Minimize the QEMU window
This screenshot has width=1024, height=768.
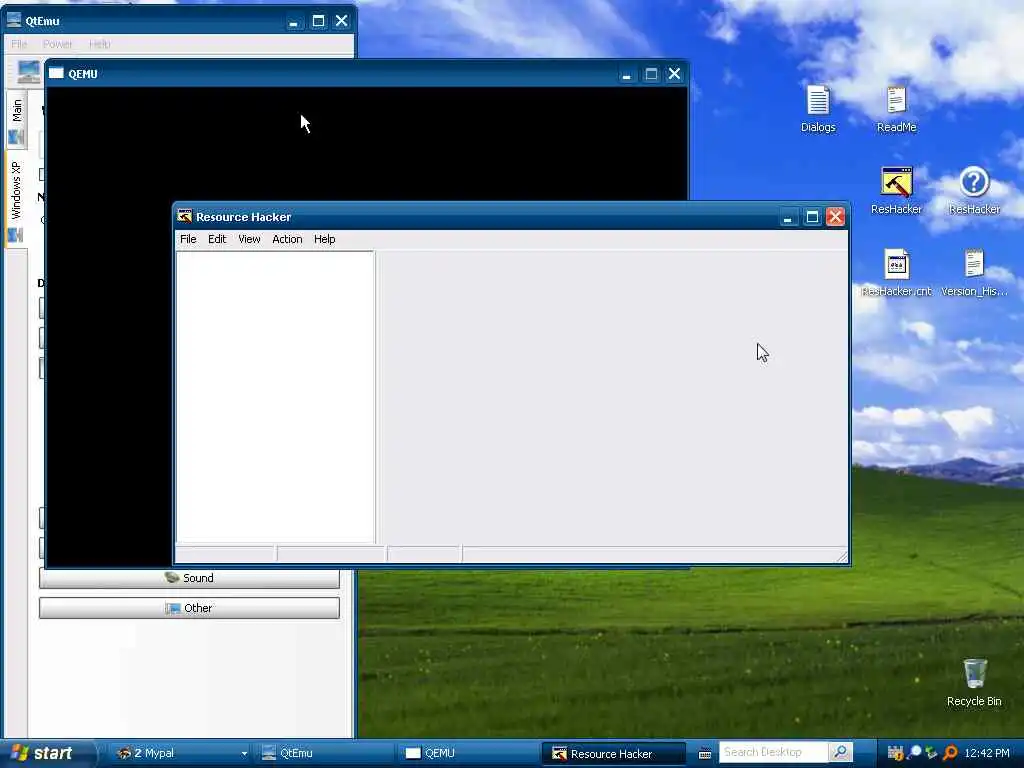[x=626, y=74]
